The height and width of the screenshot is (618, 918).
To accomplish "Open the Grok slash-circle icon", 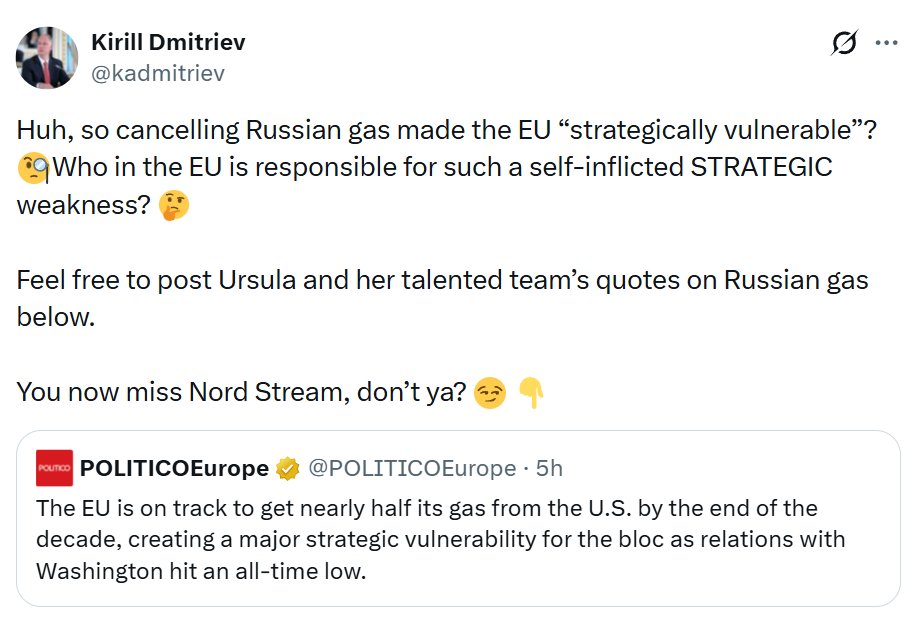I will 844,42.
